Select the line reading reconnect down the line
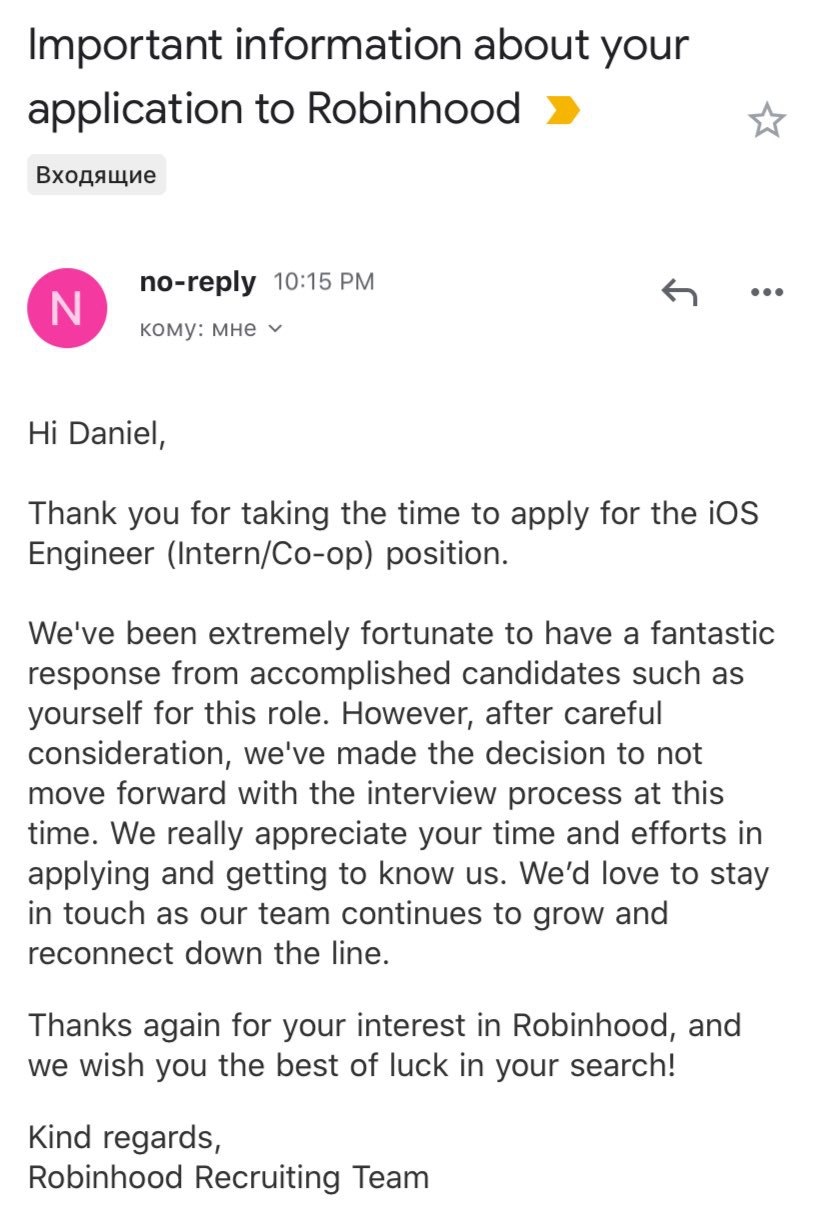Viewport: 823px width, 1221px height. coord(208,953)
